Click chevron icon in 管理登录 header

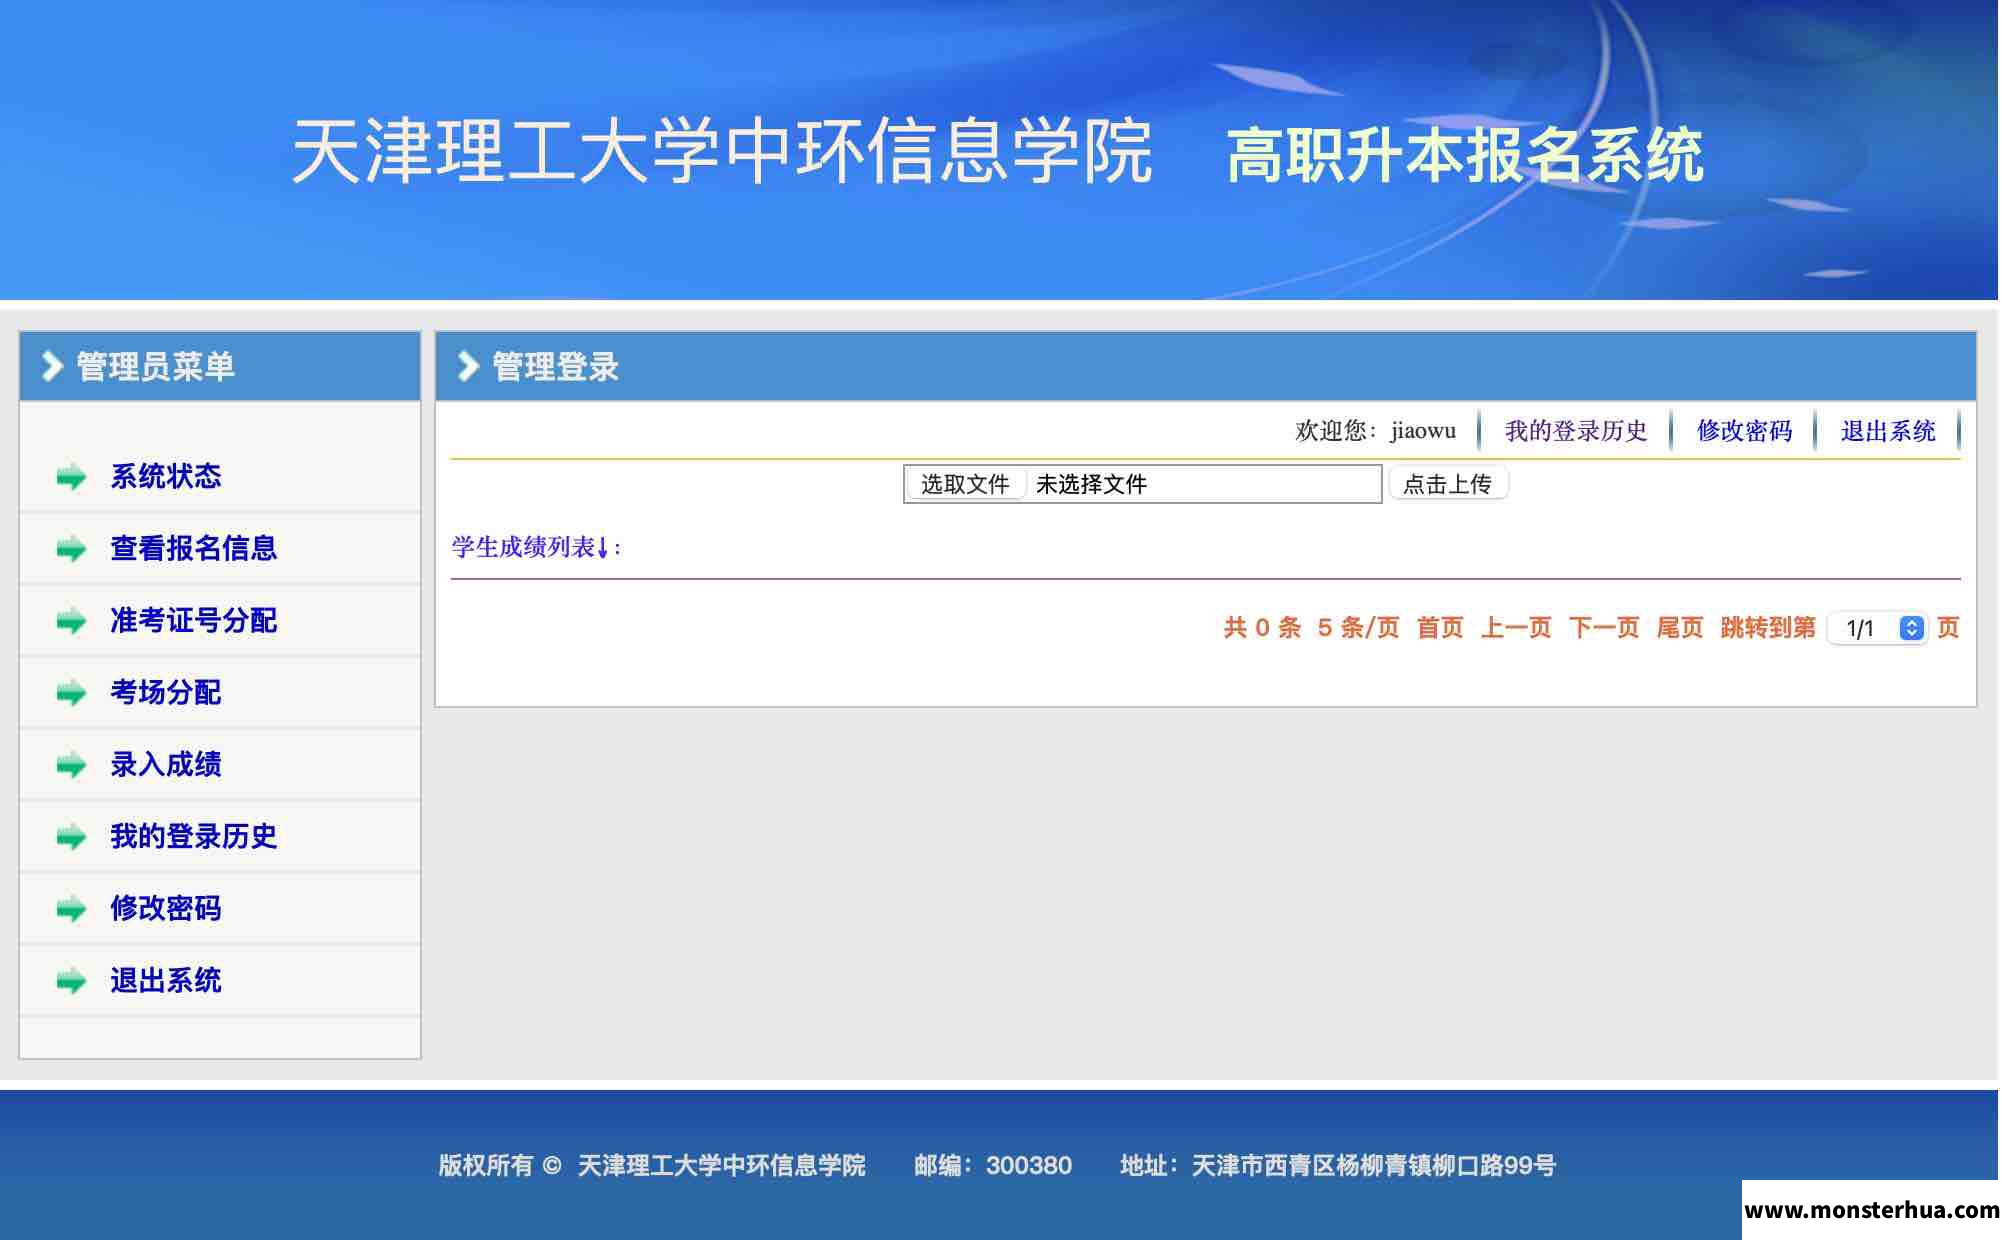(x=468, y=366)
